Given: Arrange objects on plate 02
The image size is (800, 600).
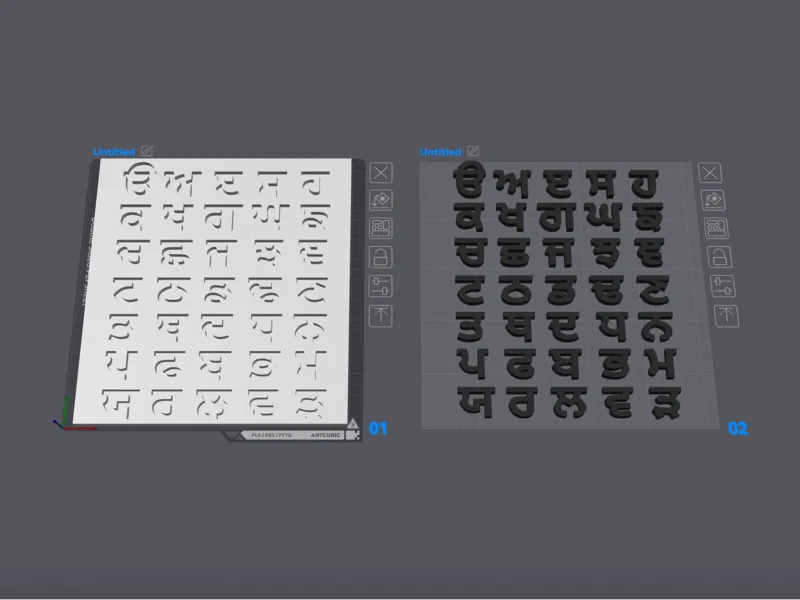Looking at the screenshot, I should [x=716, y=228].
